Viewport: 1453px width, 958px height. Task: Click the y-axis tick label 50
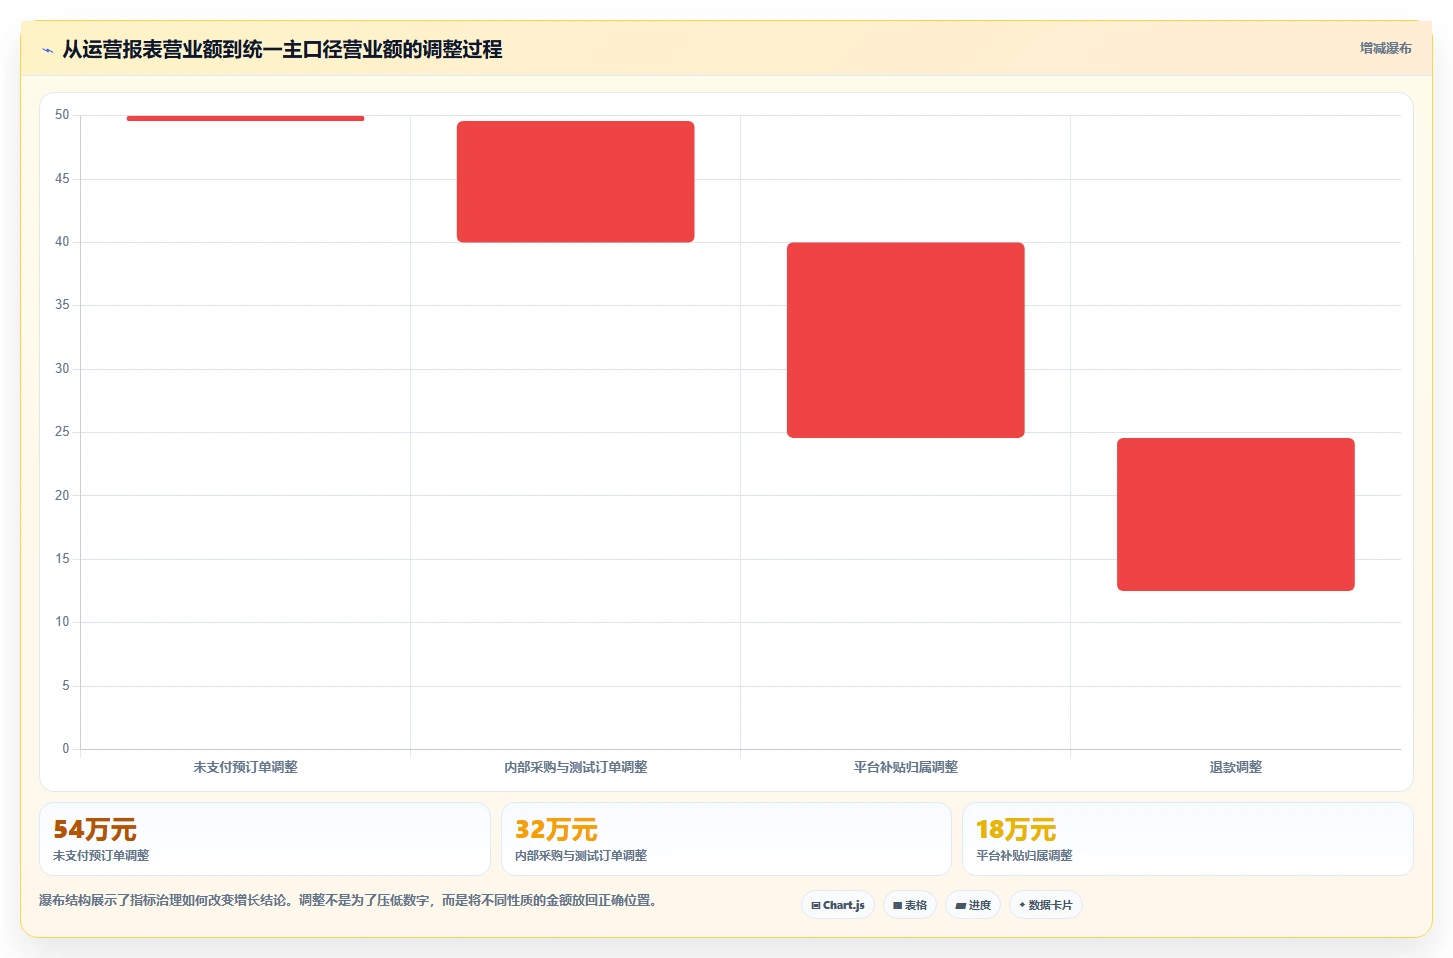62,115
